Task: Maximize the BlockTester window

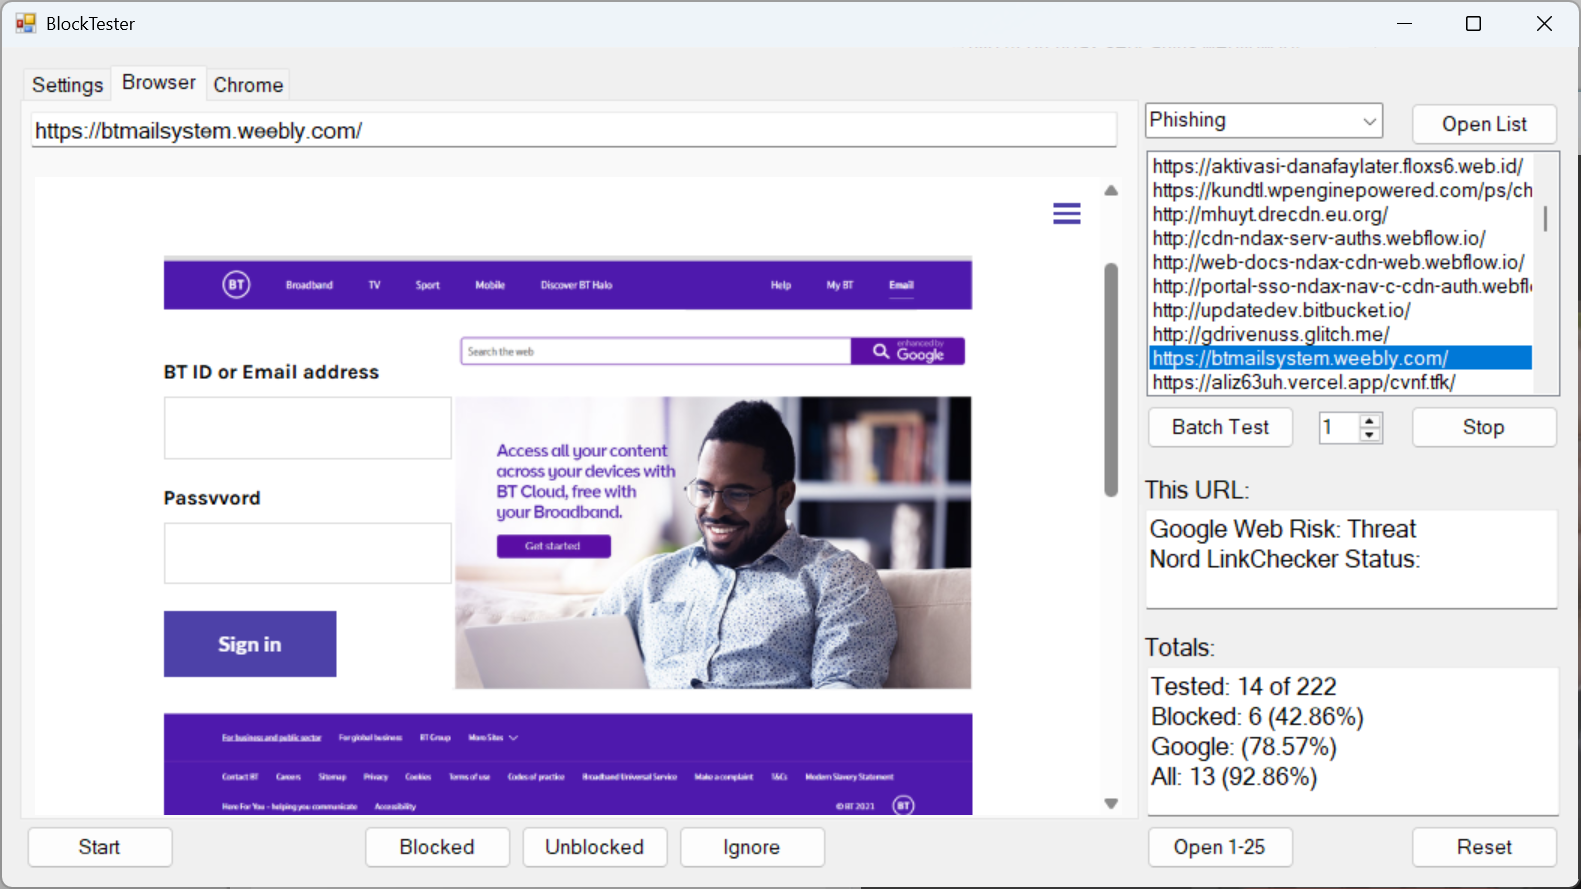Action: pos(1473,24)
